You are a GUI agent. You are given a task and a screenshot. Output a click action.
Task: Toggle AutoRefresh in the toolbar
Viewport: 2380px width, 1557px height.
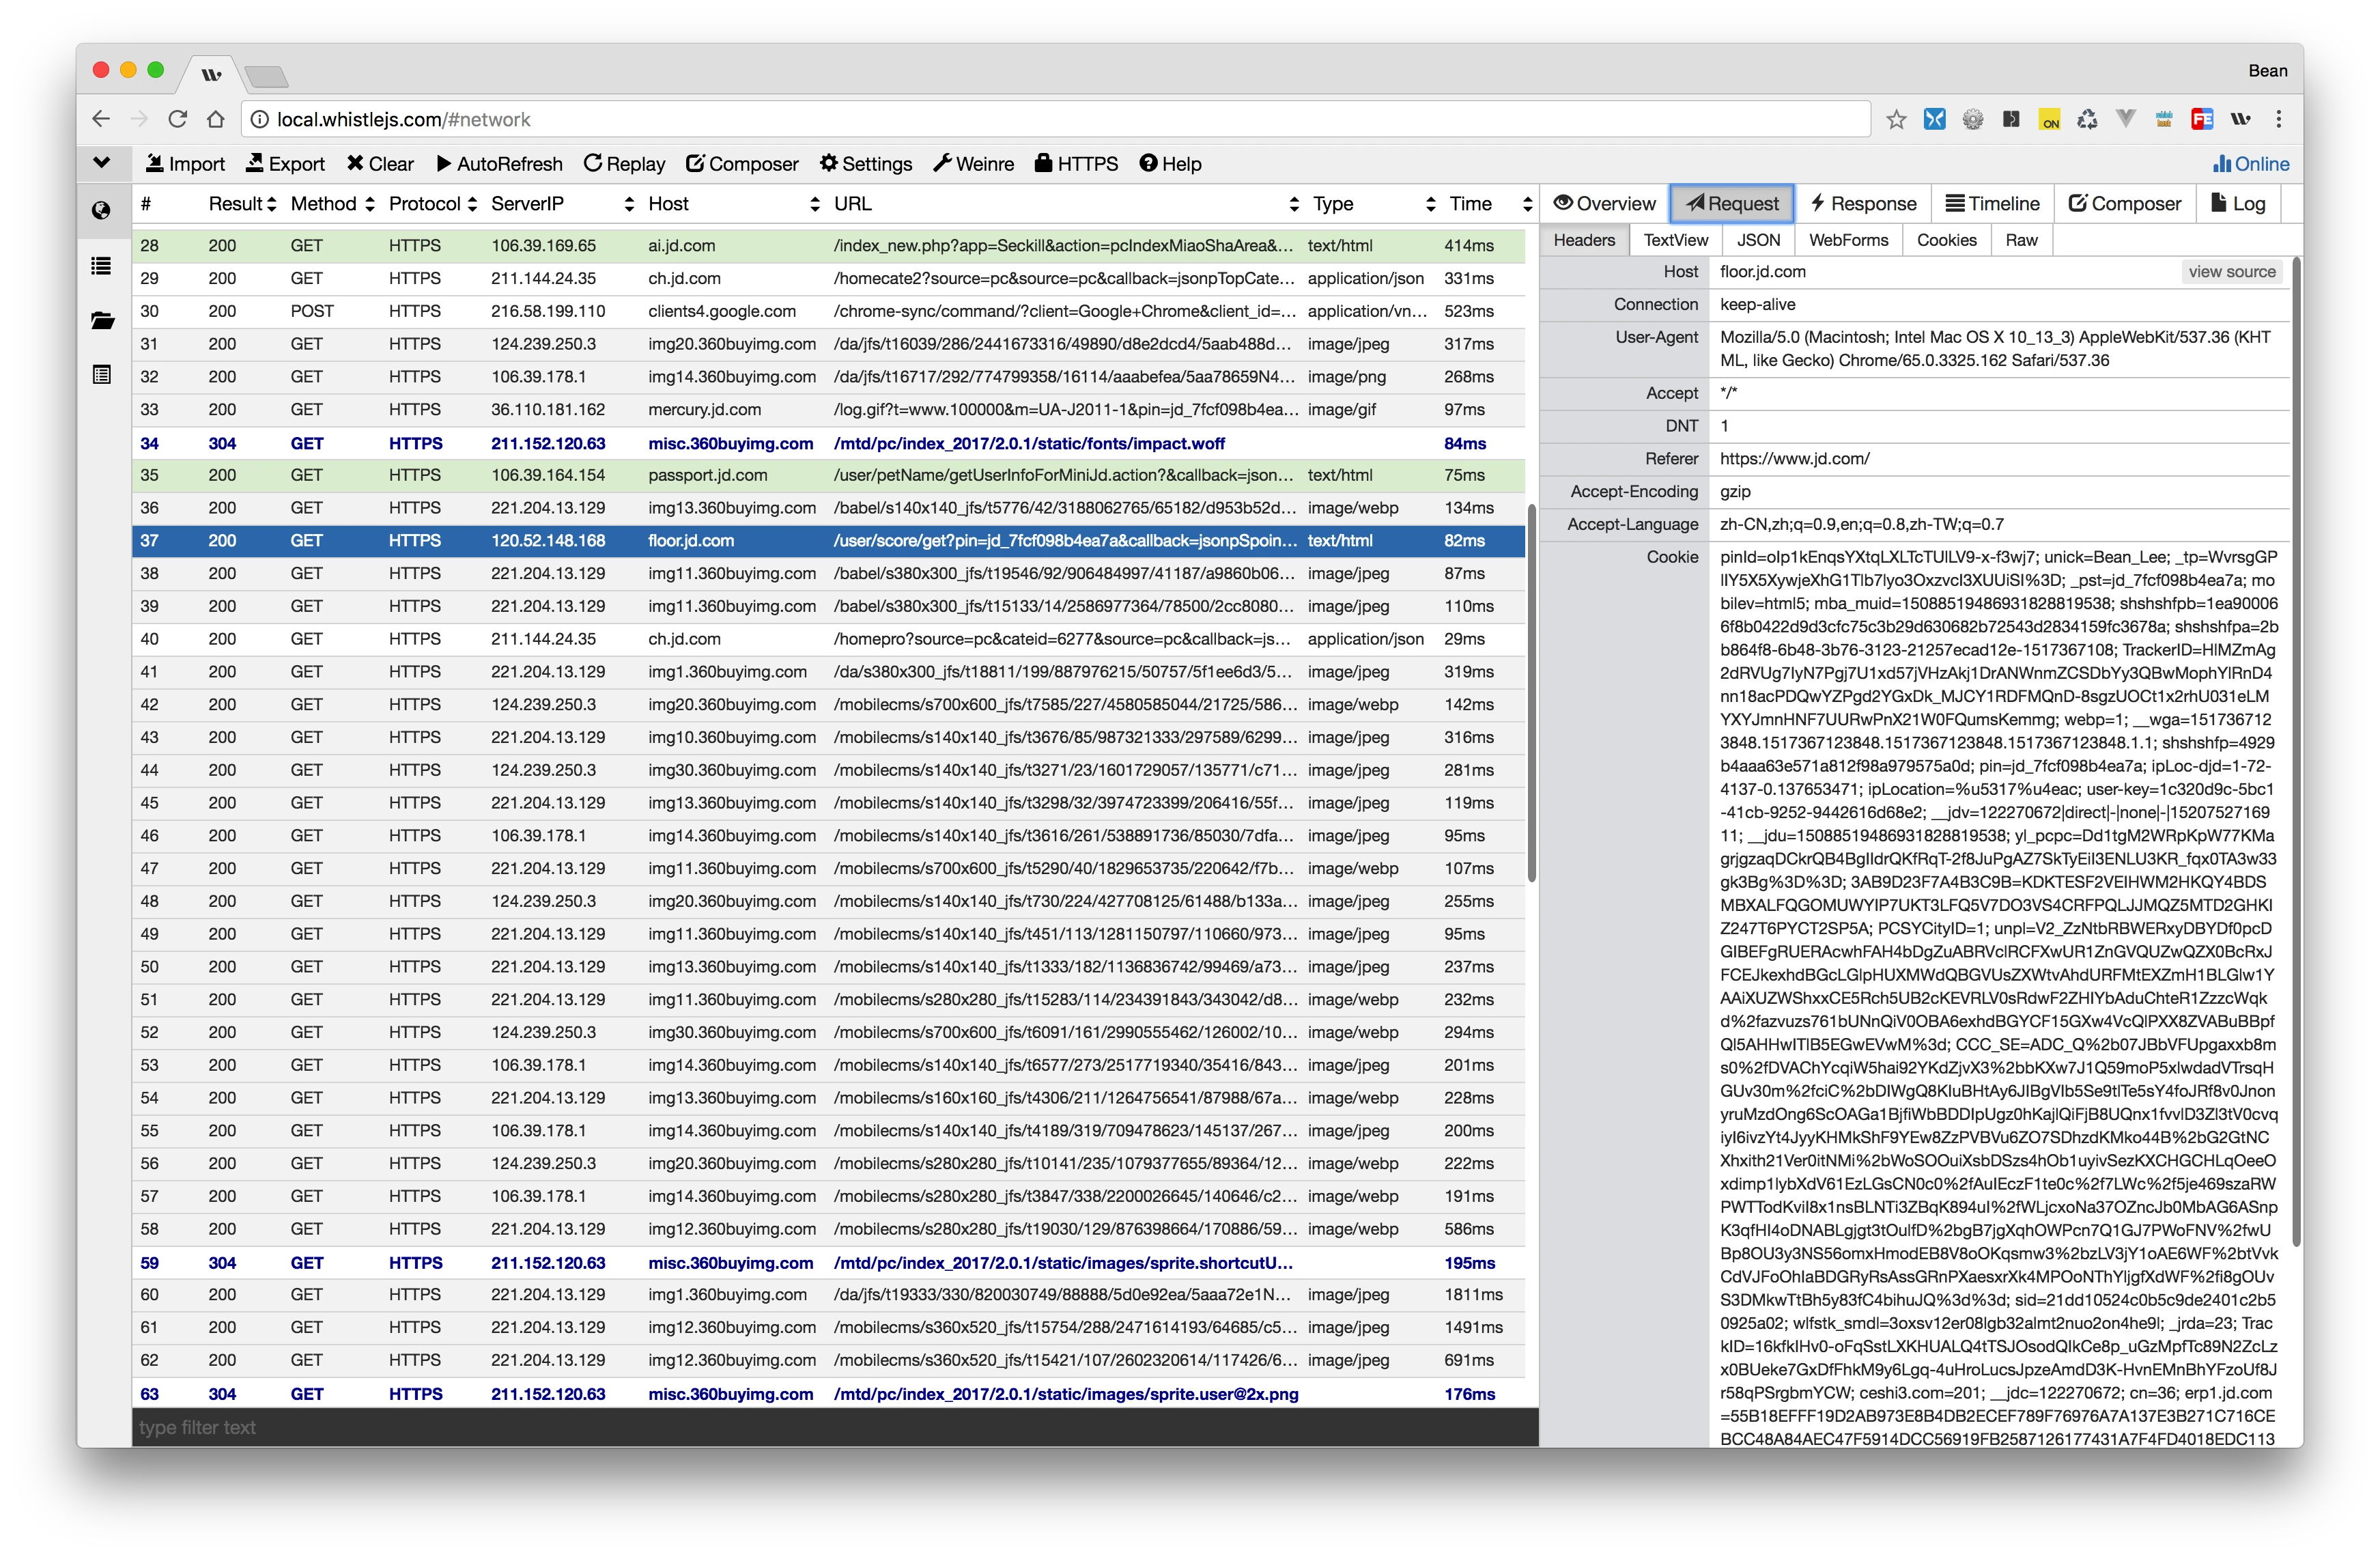tap(499, 164)
